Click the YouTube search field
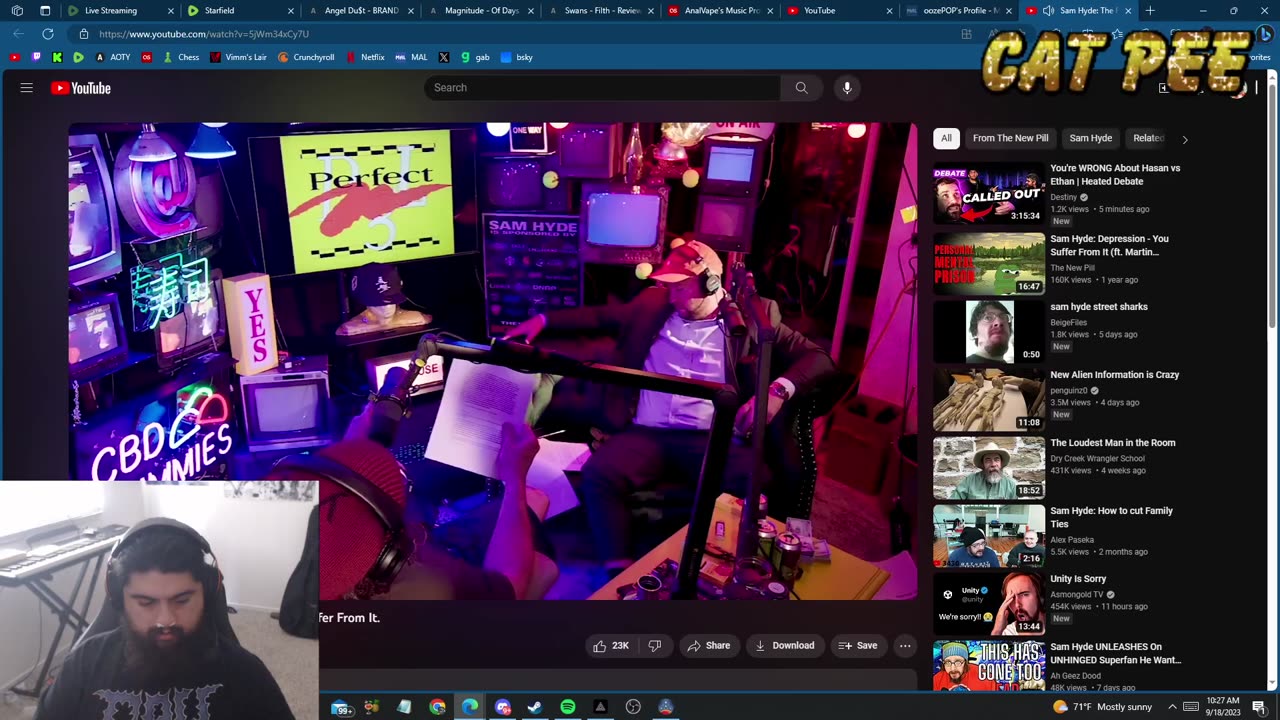Screen dimensions: 1280x720 pyautogui.click(x=603, y=88)
